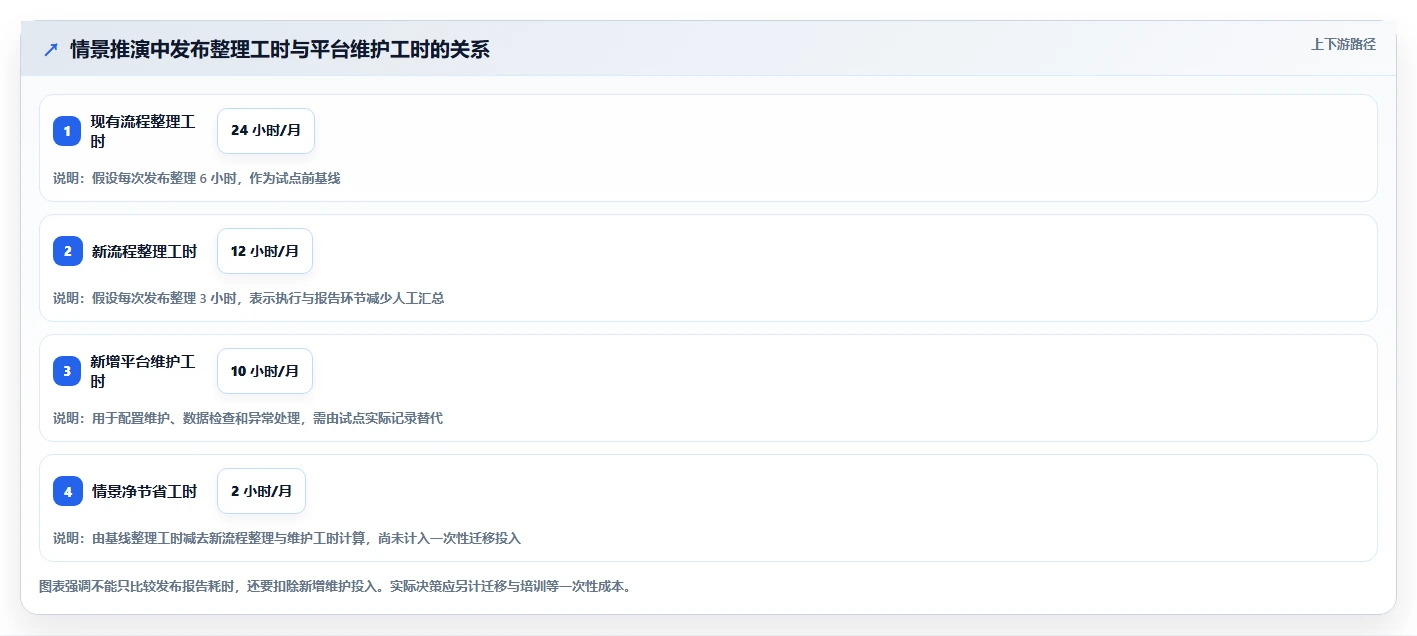Click the label 情景净节省工时
Screen dimensions: 1417x636
click(144, 492)
